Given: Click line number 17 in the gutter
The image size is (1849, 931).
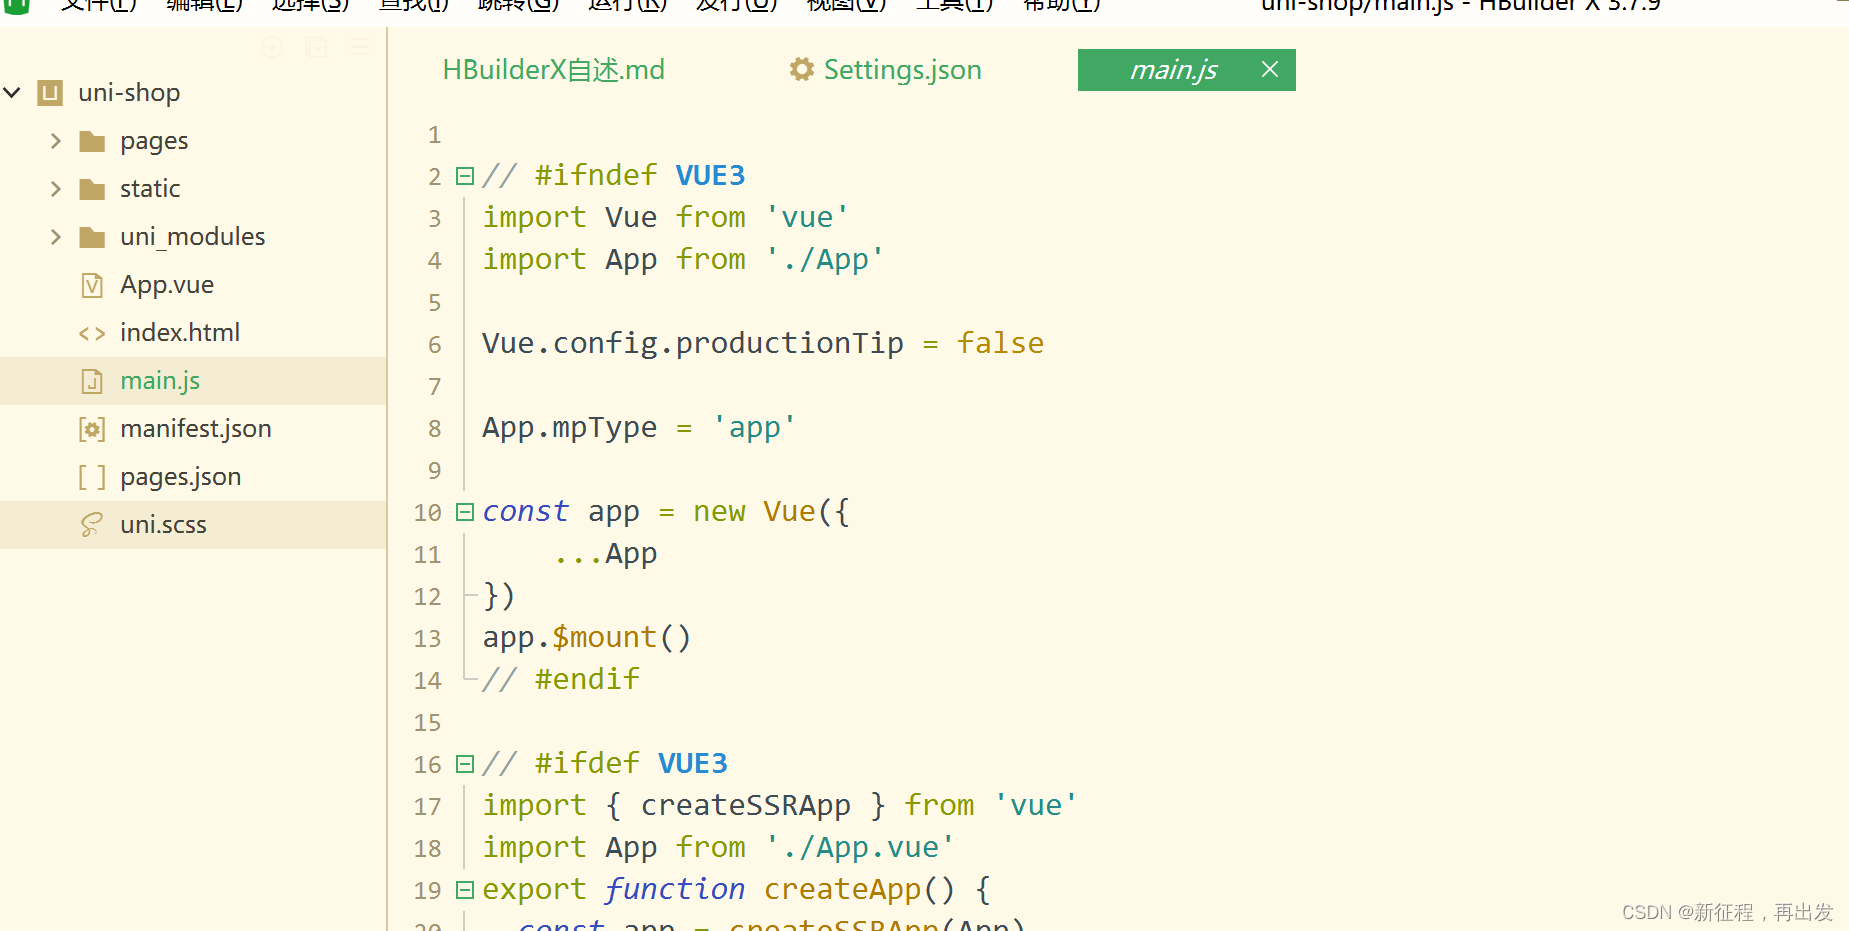Looking at the screenshot, I should tap(427, 807).
